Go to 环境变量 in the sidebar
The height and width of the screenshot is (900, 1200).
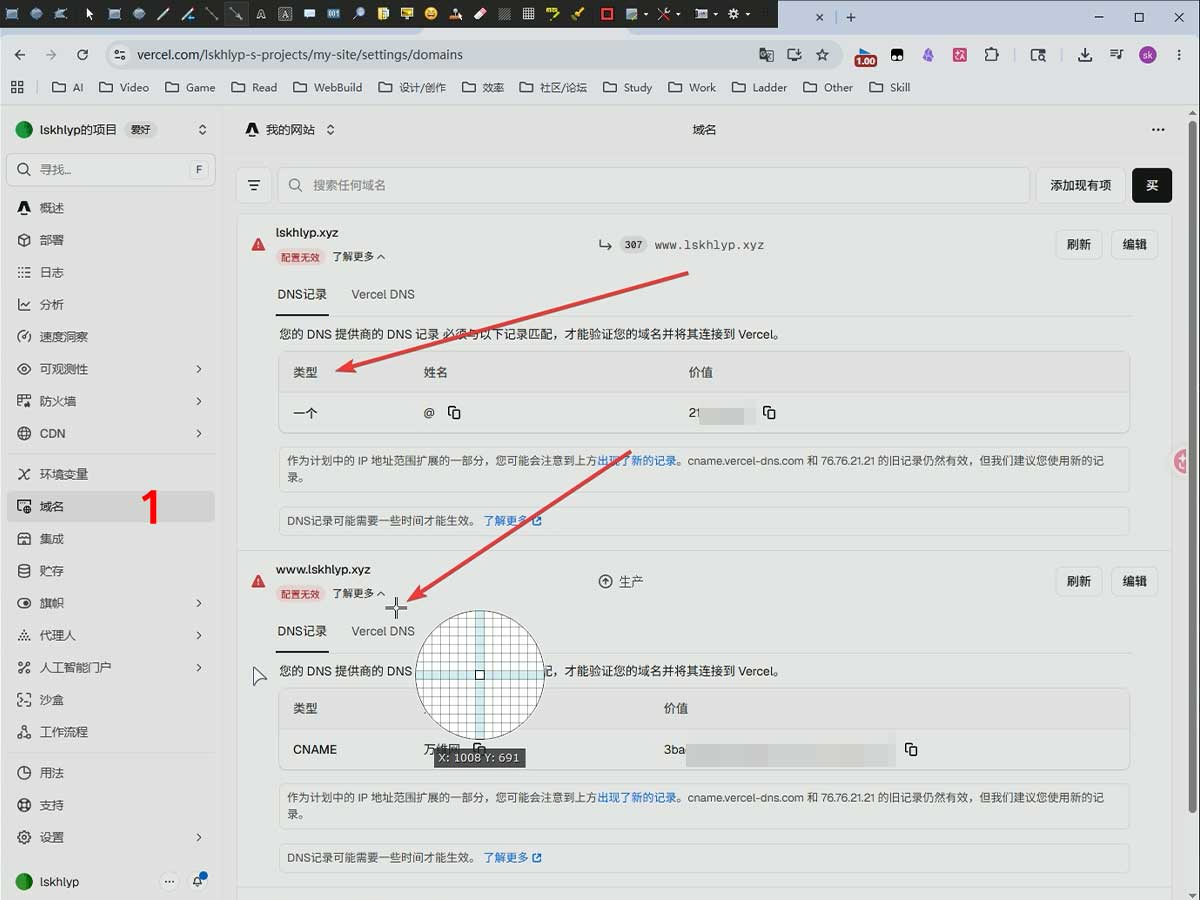click(x=110, y=474)
